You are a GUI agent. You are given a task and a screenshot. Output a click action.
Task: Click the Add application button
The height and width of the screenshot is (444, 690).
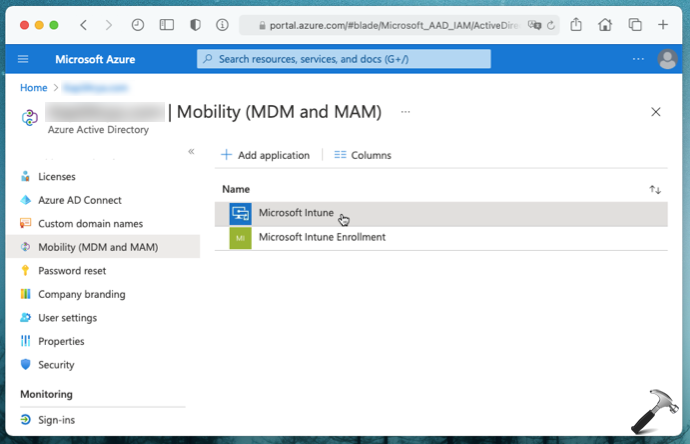coord(265,155)
